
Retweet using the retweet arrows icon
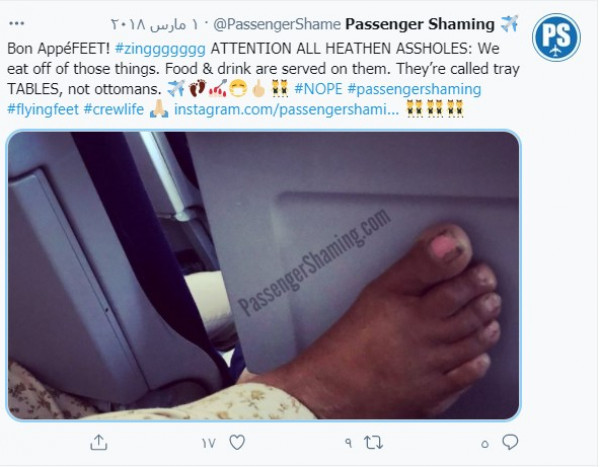(x=373, y=443)
